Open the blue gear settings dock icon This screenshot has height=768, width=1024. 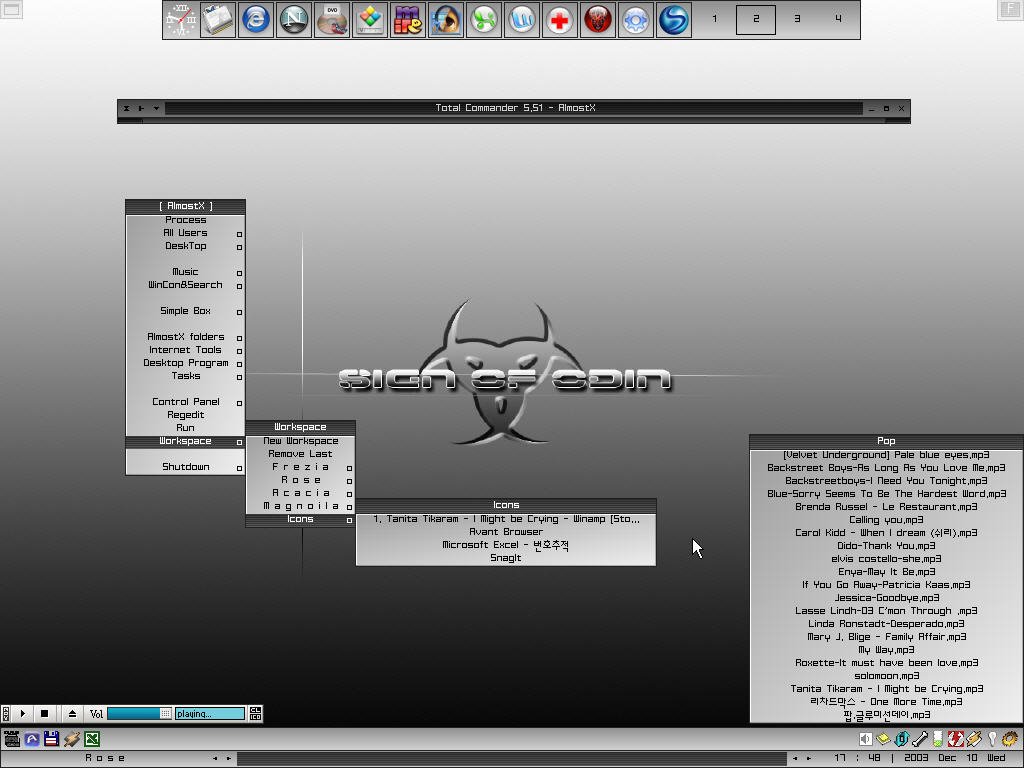coord(635,20)
